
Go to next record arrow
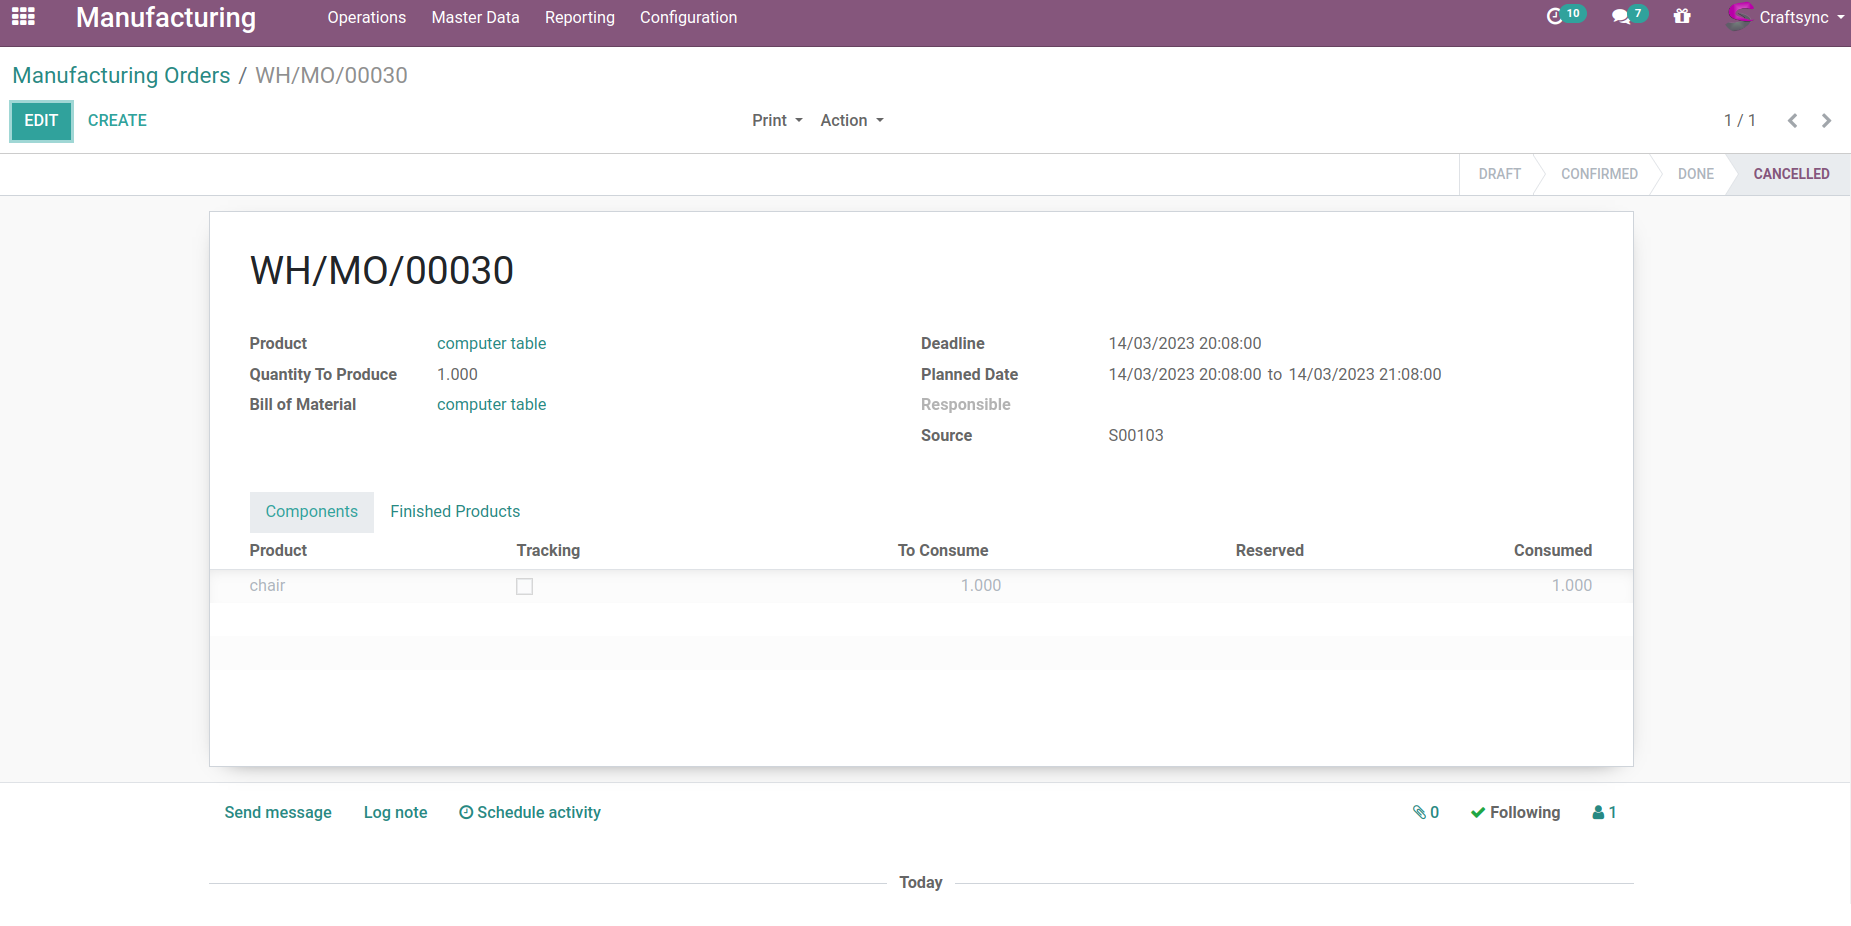coord(1826,121)
